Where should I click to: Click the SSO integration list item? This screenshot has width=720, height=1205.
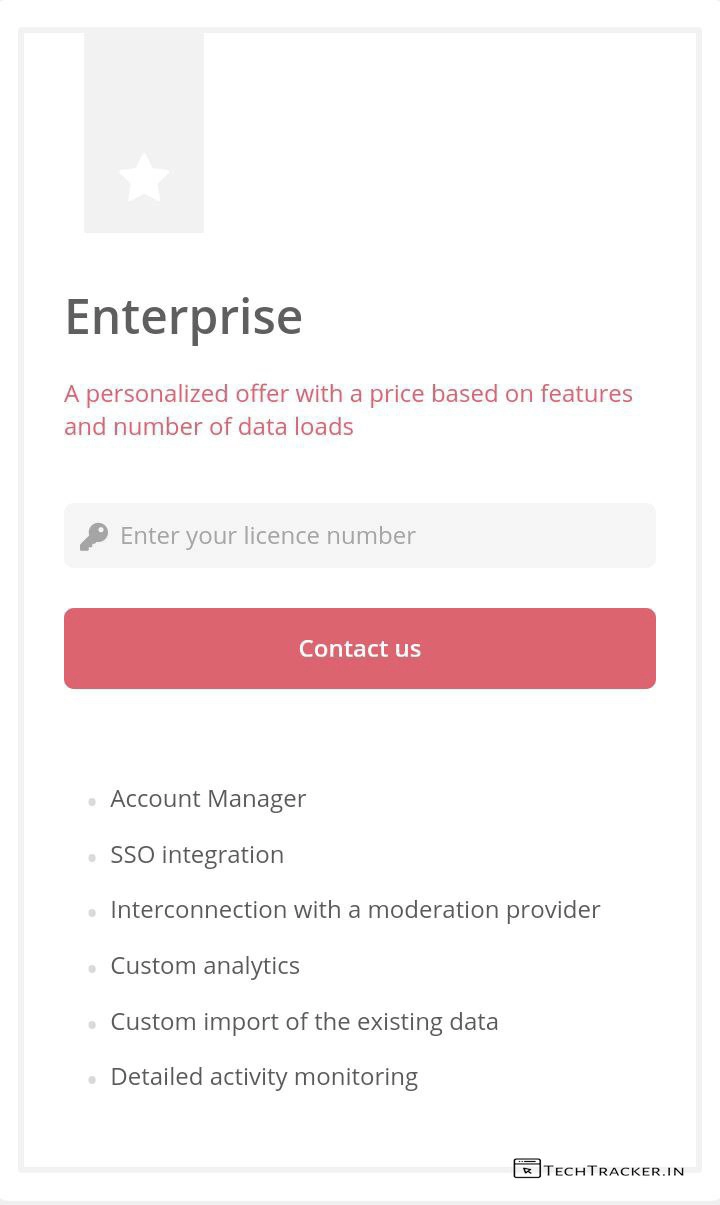(197, 855)
